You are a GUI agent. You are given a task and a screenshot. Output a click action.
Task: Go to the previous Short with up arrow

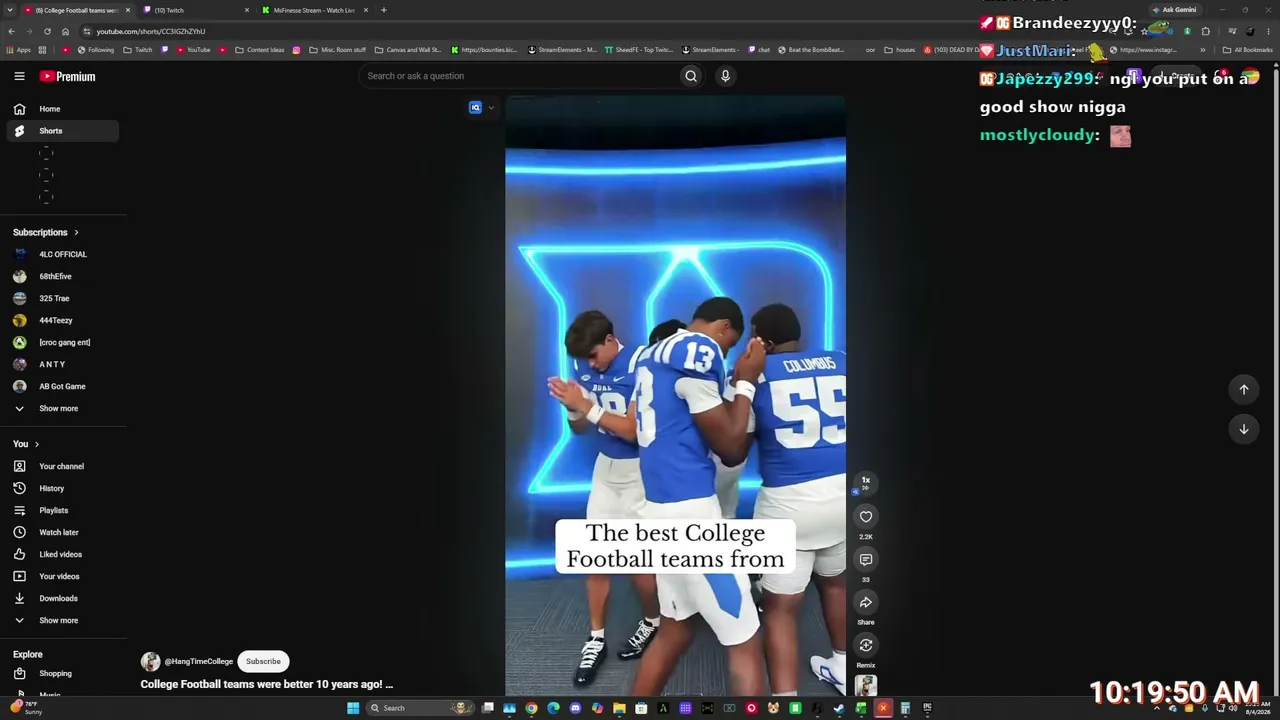pos(1244,389)
